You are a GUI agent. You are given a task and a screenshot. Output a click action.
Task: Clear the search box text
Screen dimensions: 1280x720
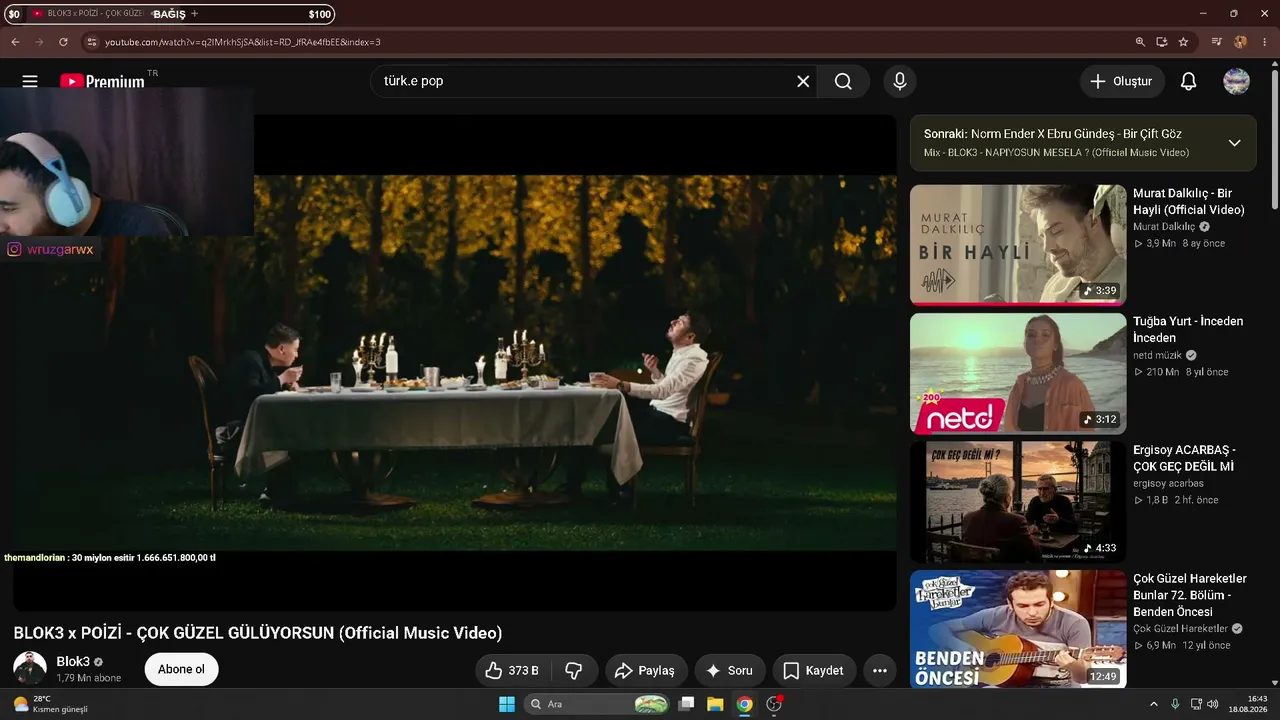(803, 81)
